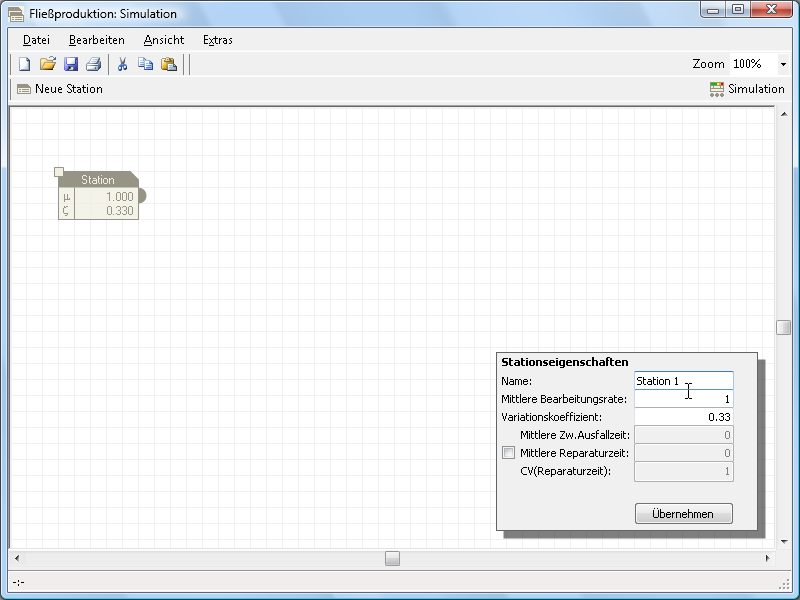Click the horizontal scrollbar thumb
Screen dimensions: 800x600
392,558
